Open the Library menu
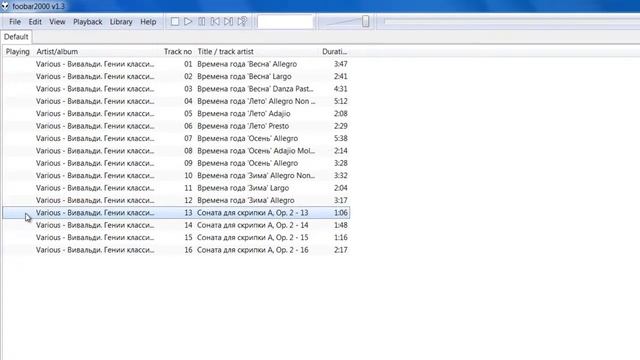Image resolution: width=640 pixels, height=360 pixels. 121,22
